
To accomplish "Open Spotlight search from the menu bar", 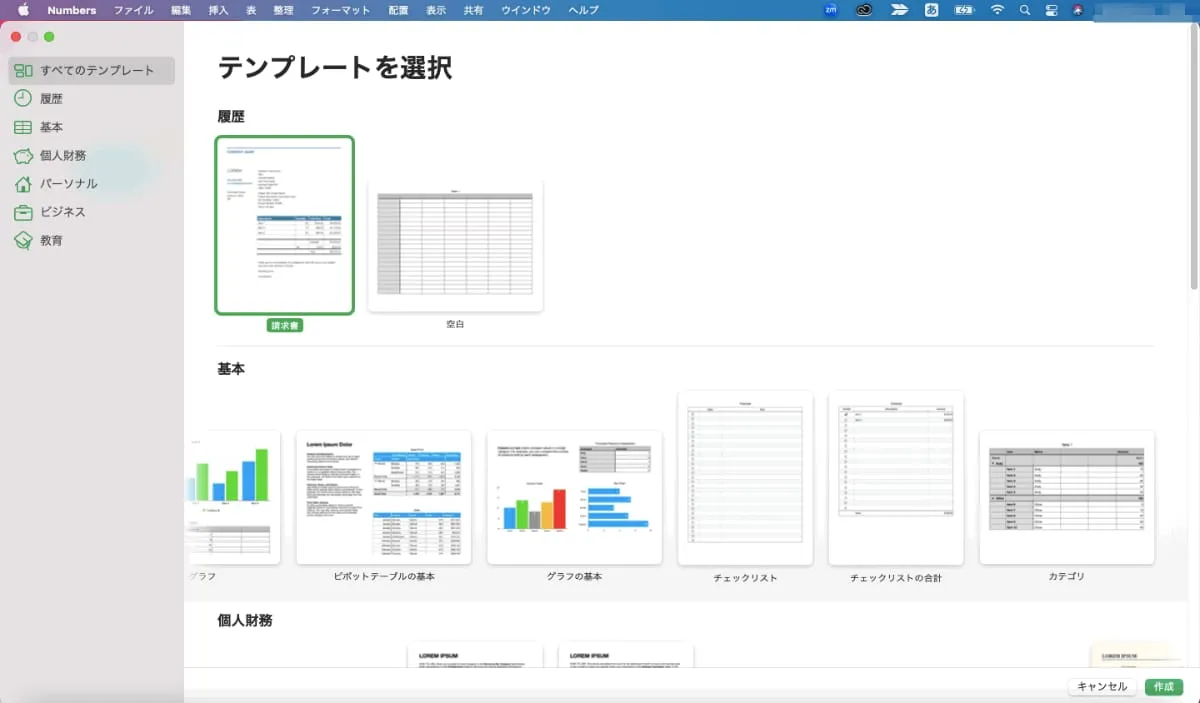I will coord(1024,10).
